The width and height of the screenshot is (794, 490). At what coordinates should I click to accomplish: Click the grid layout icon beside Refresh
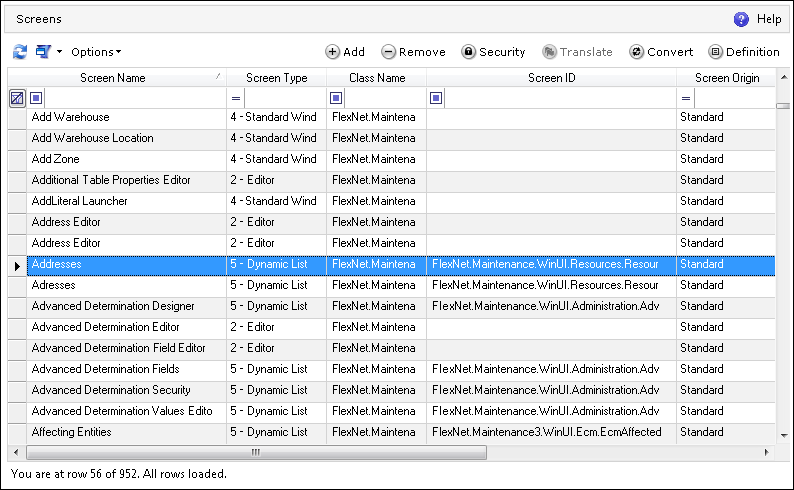[x=43, y=52]
